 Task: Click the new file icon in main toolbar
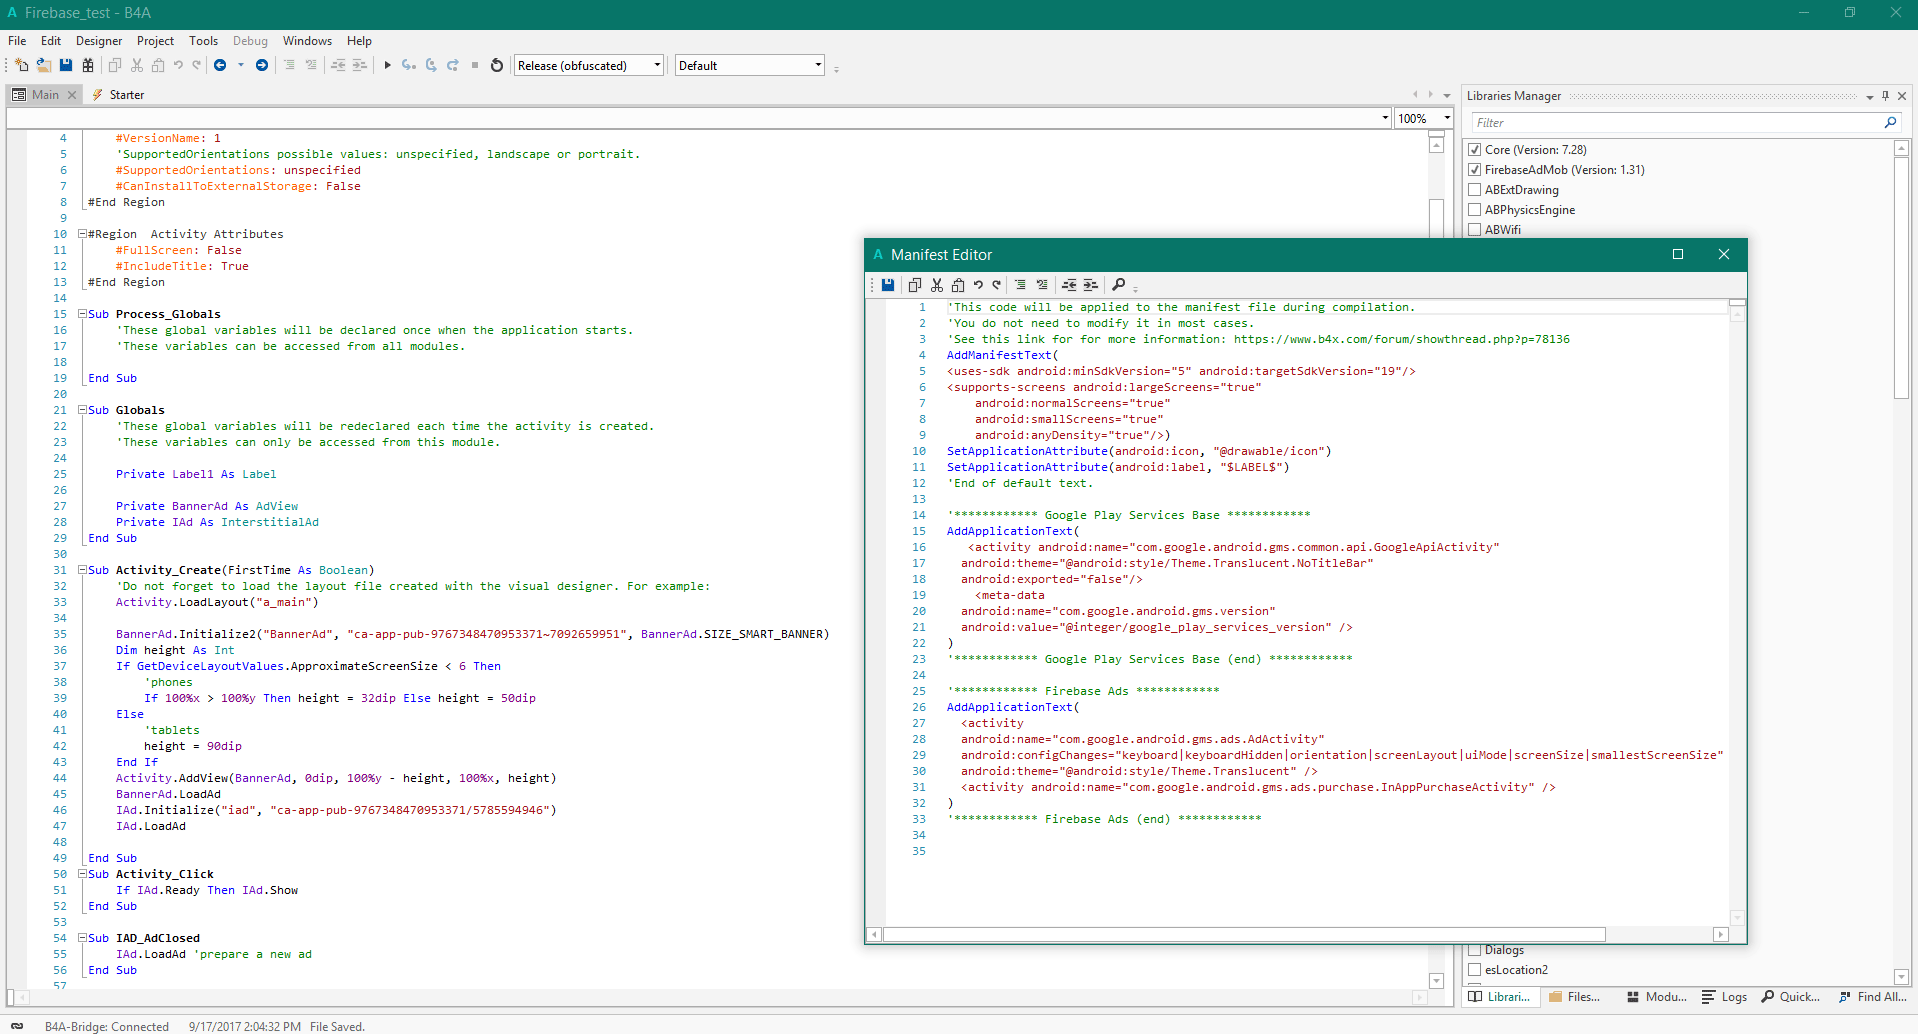(22, 66)
